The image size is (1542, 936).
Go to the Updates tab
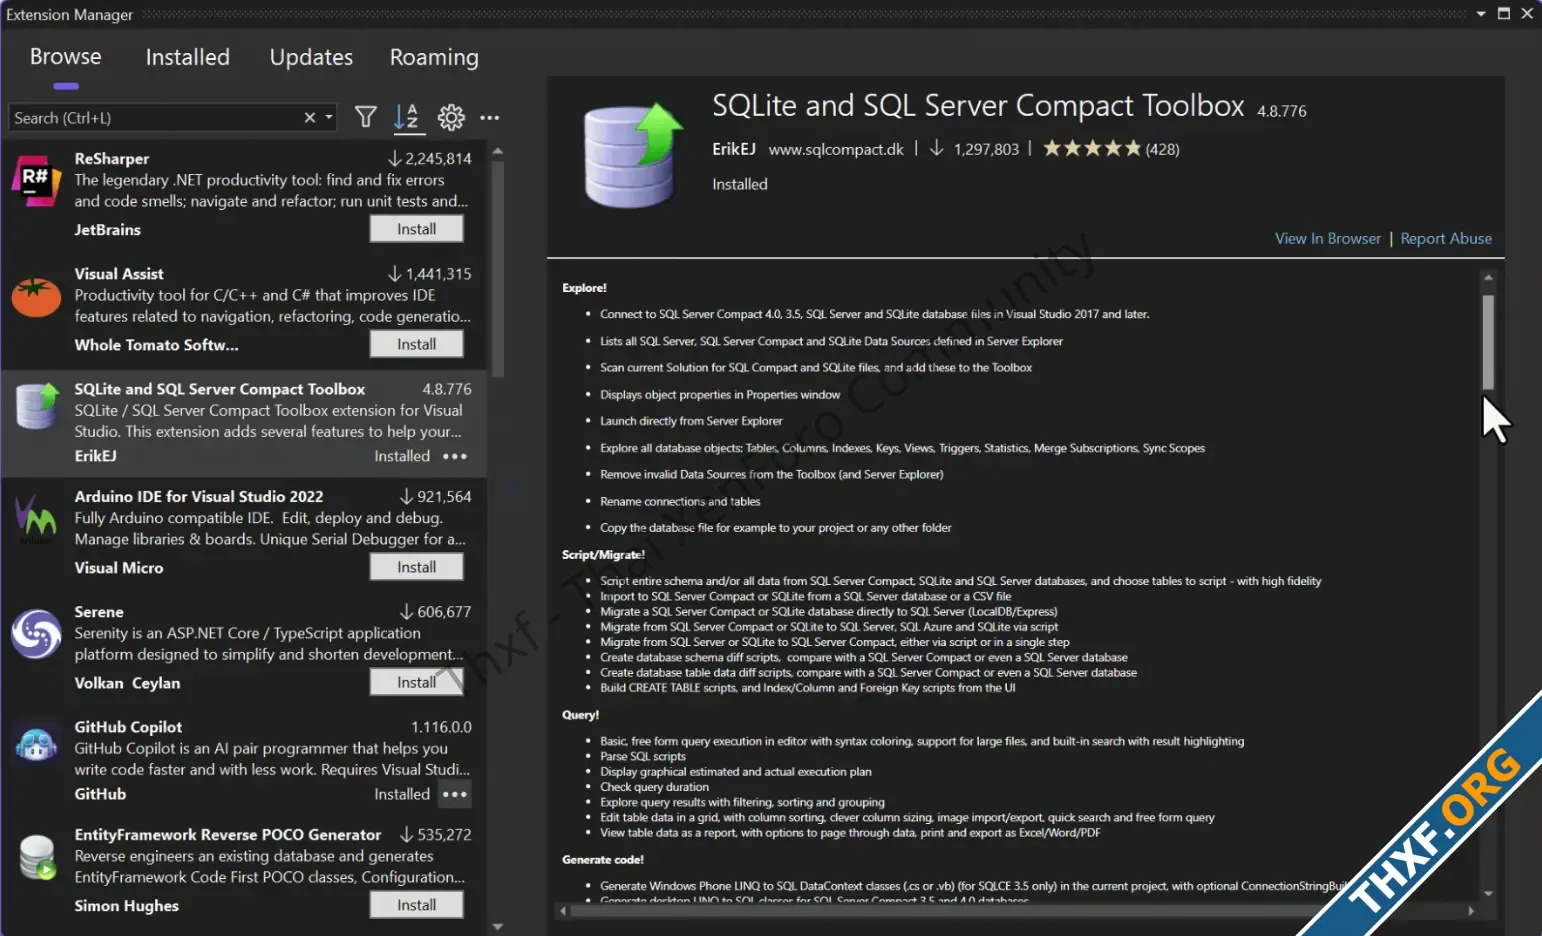point(311,57)
